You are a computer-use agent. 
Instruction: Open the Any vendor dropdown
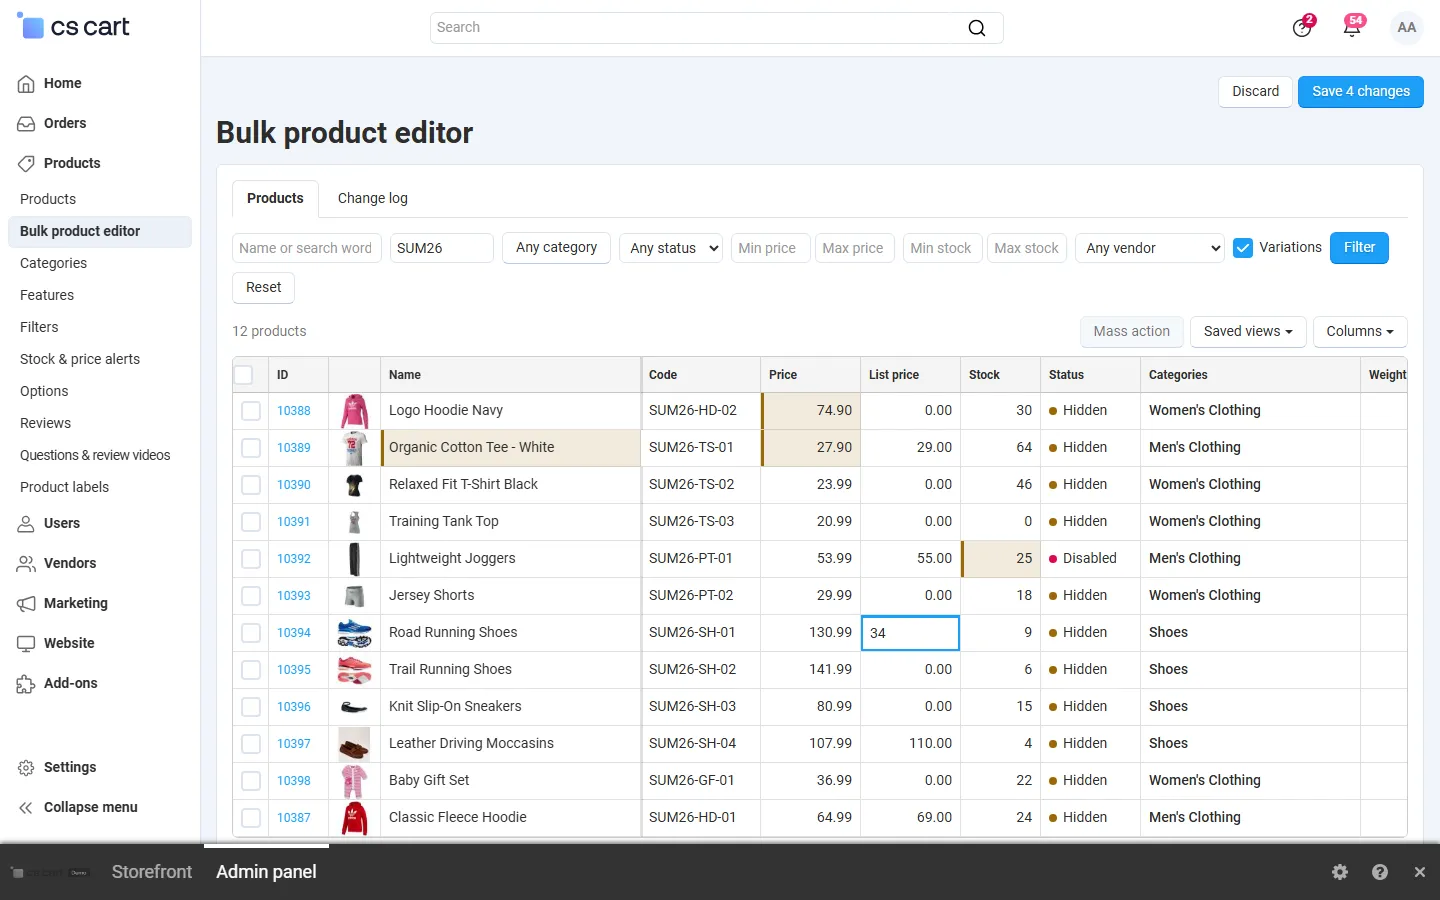1150,248
